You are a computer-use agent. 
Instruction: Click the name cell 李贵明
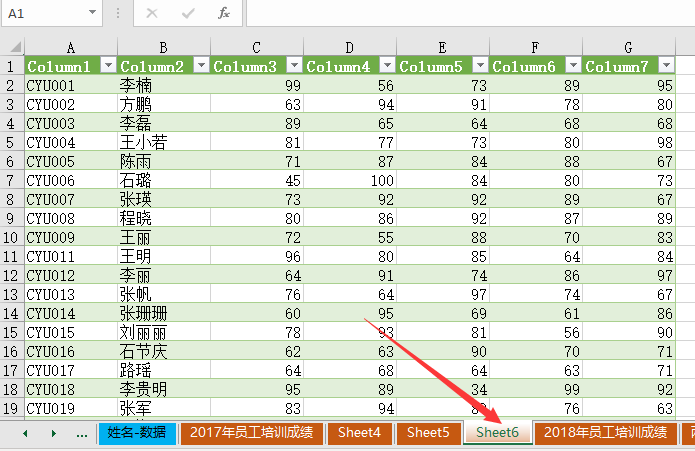pos(164,389)
